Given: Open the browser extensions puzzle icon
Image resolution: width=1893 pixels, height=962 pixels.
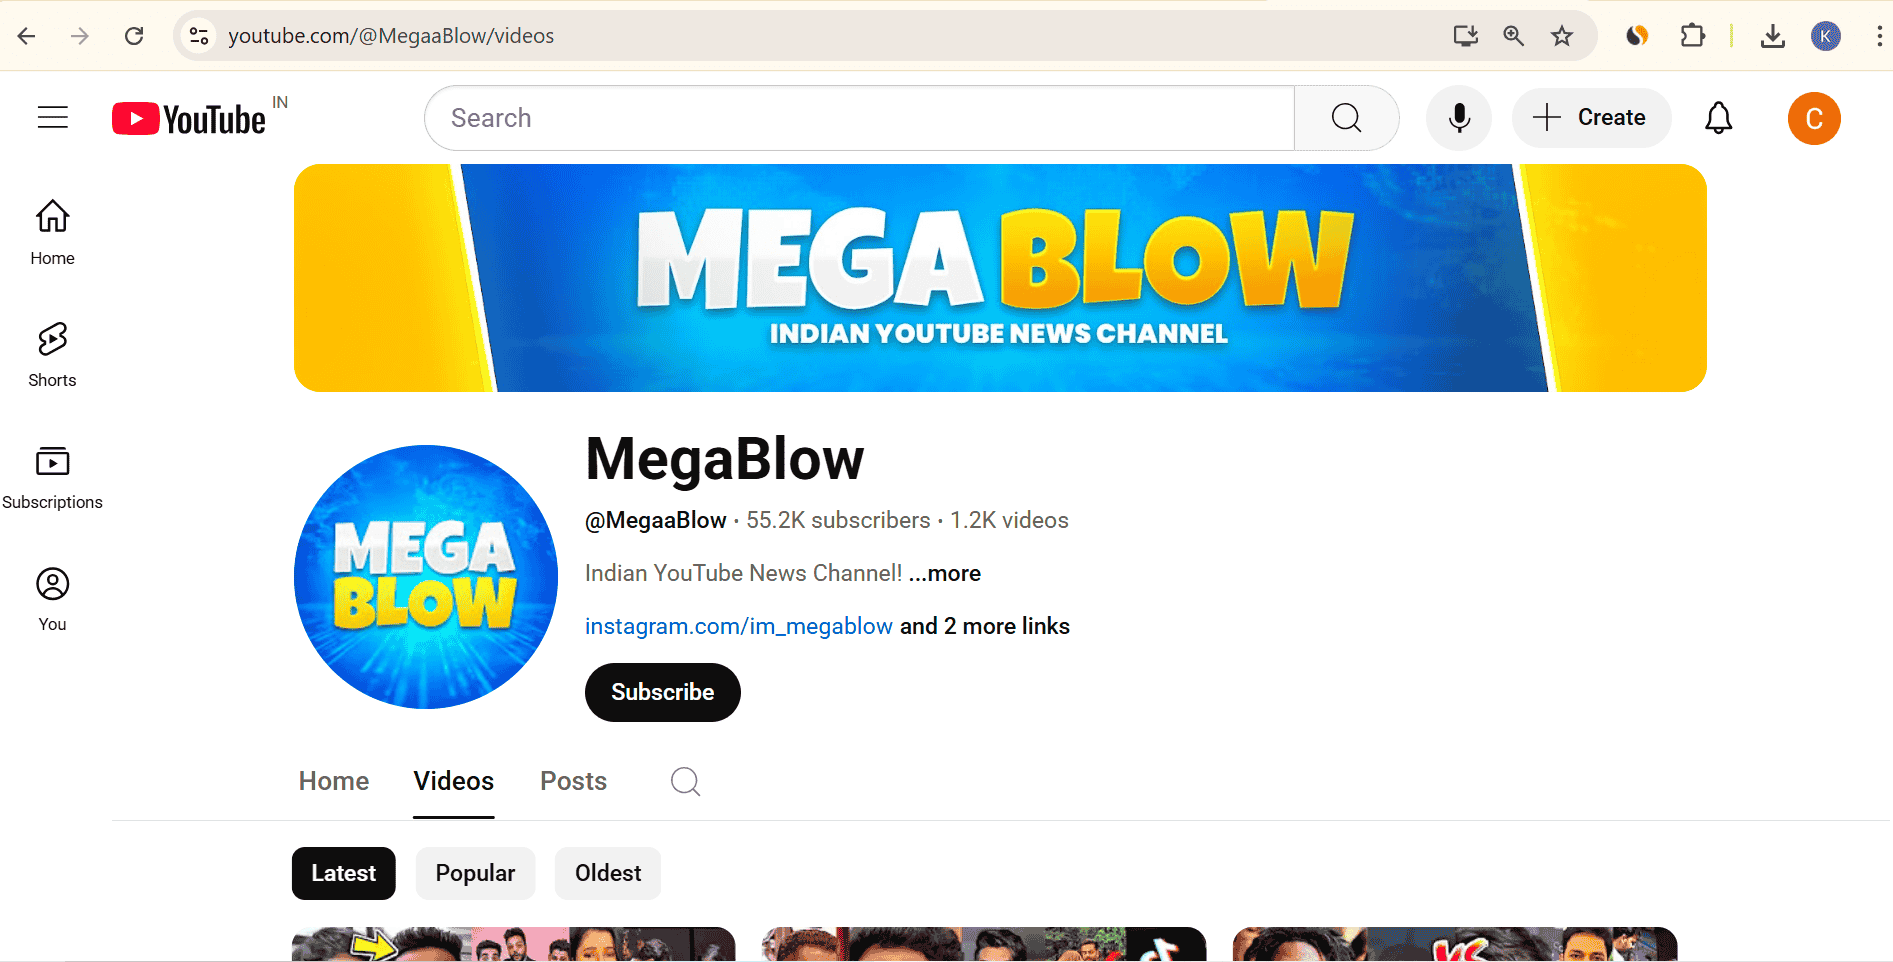Looking at the screenshot, I should click(1692, 36).
